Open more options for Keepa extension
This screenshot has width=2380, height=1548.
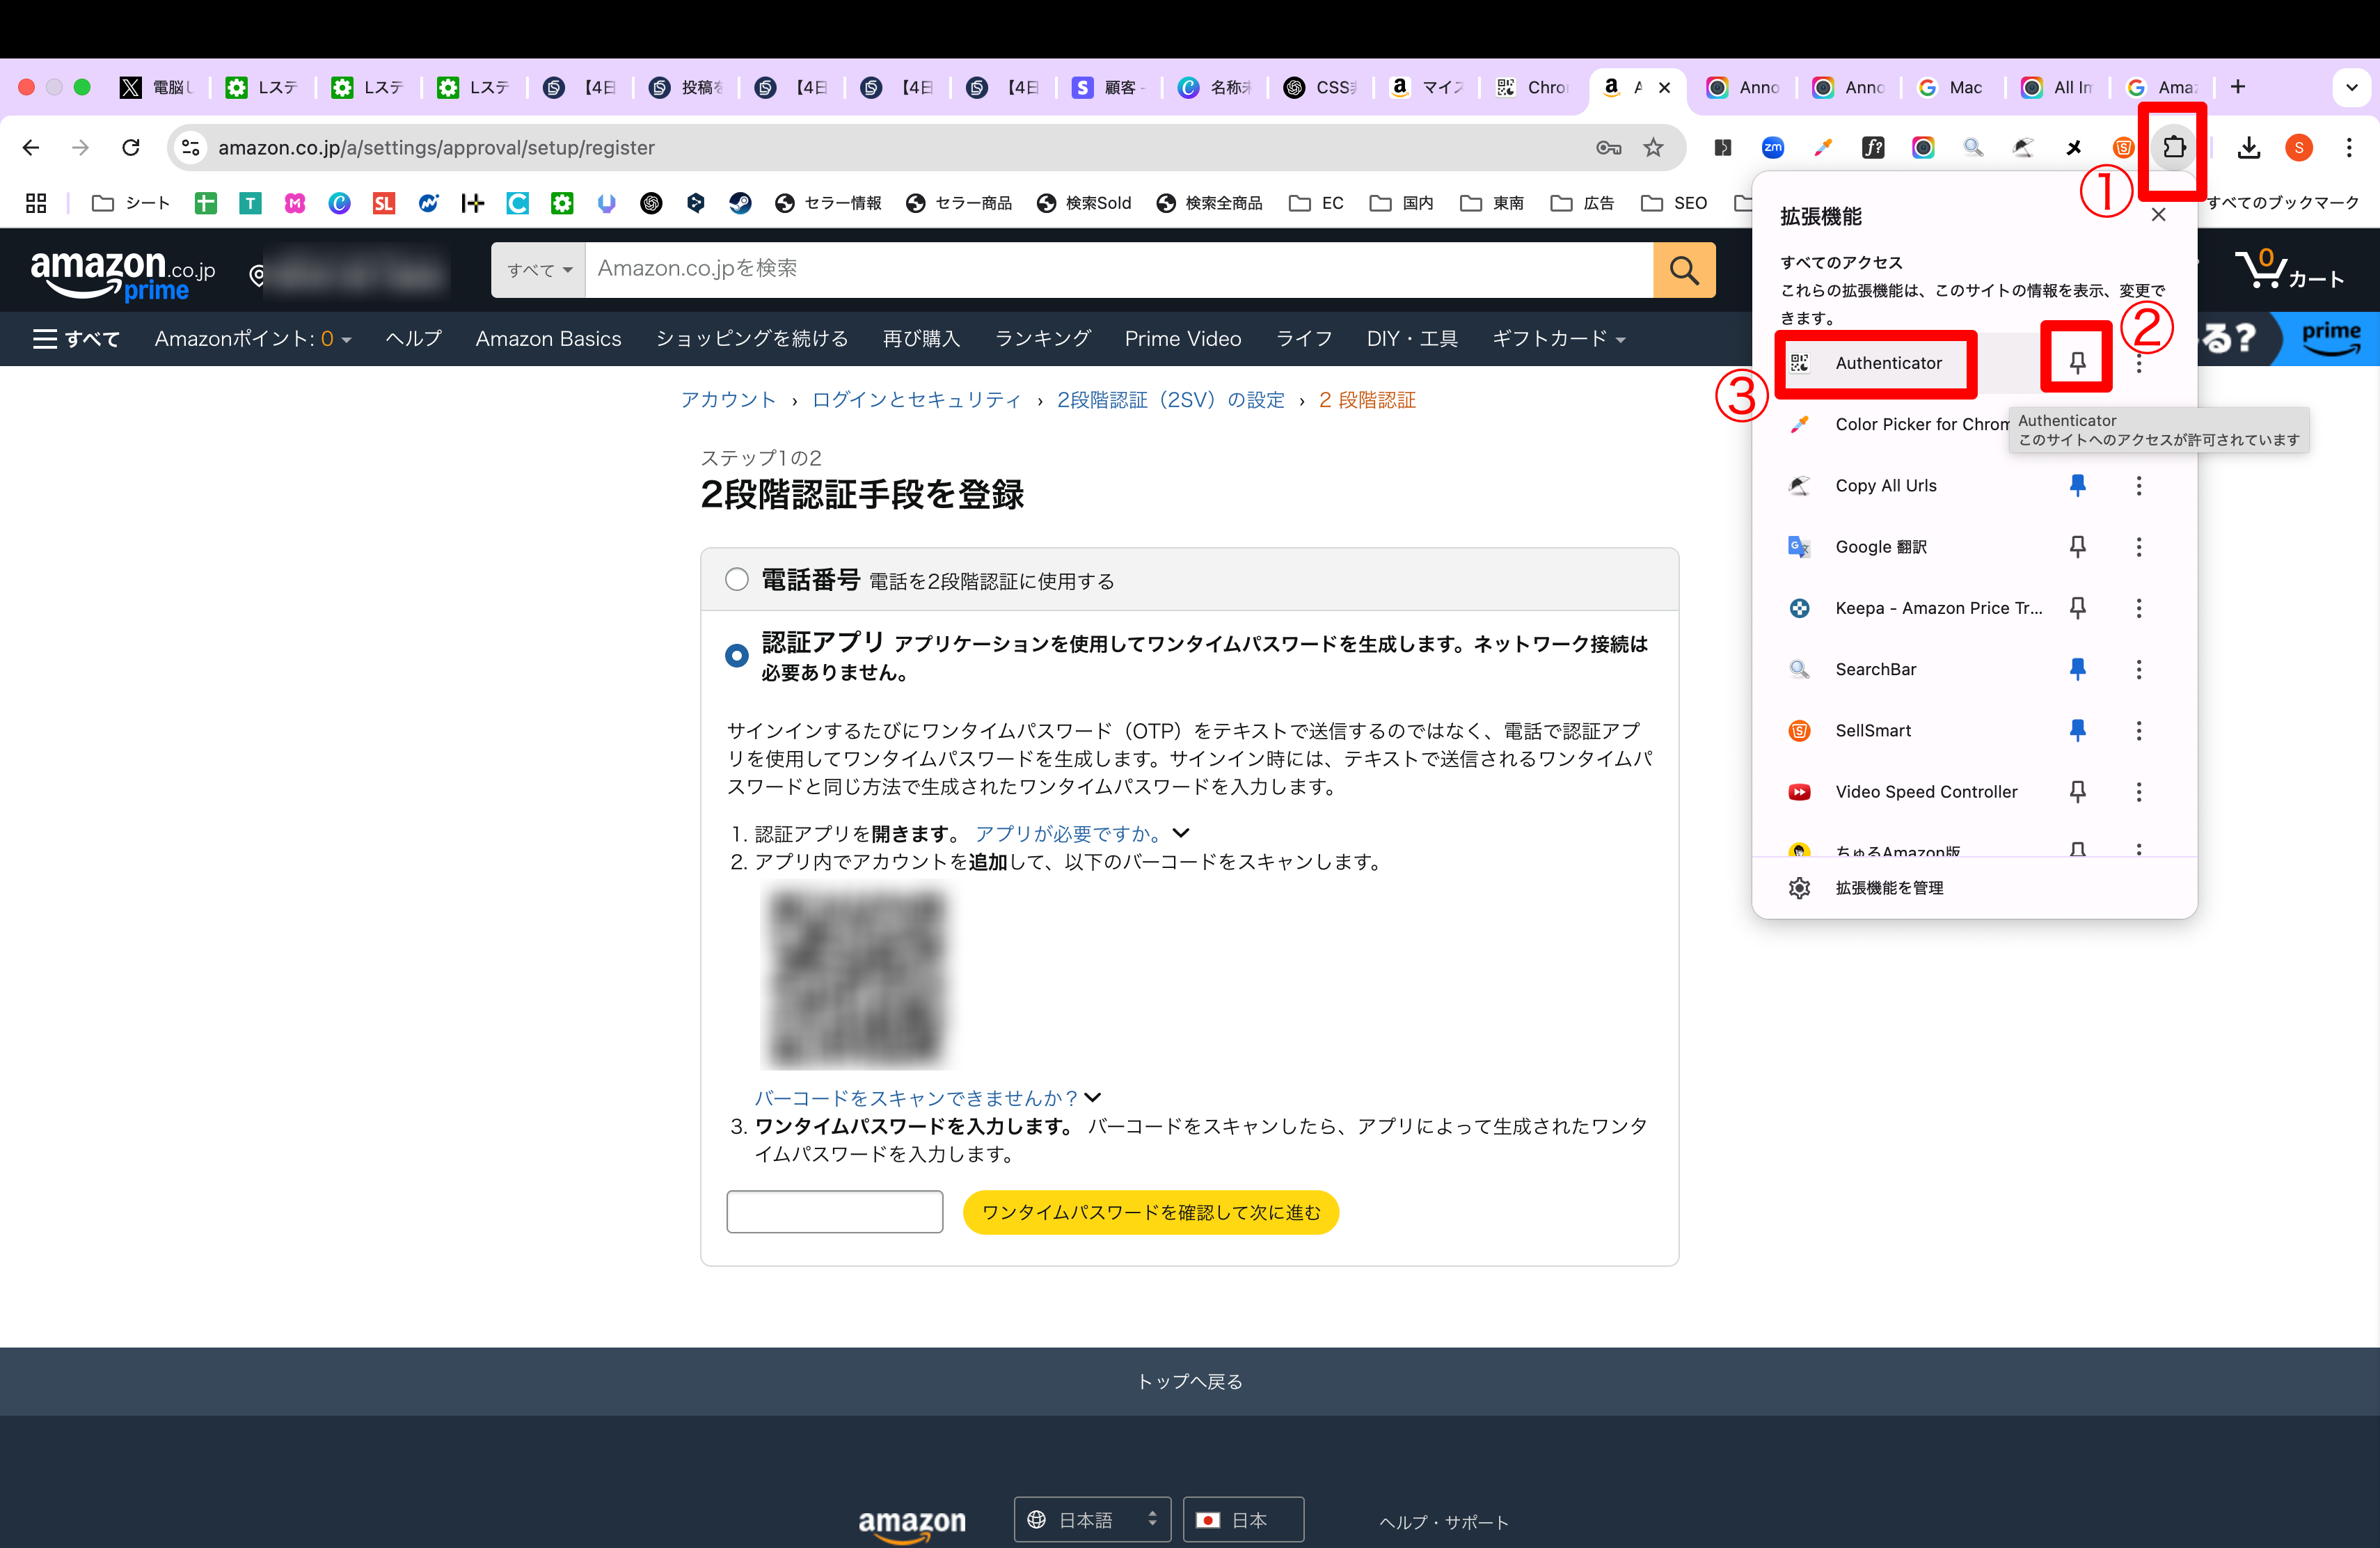pos(2139,608)
